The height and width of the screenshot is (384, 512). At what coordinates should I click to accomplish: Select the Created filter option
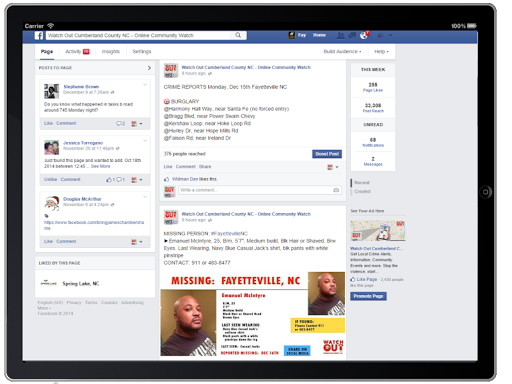362,191
